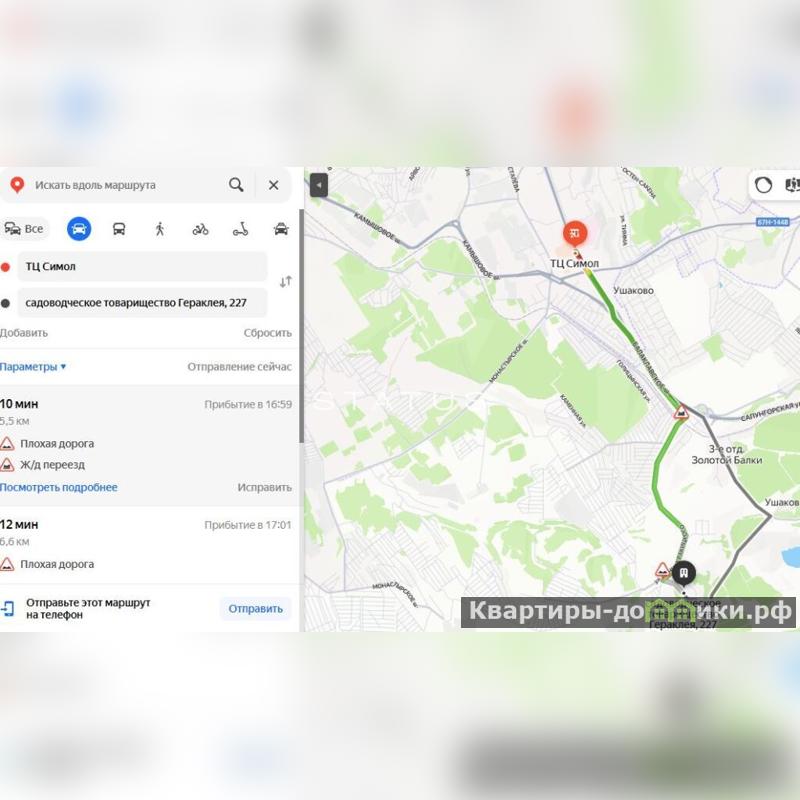Screen dimensions: 800x800
Task: Click the route panel scrollbar
Action: pyautogui.click(x=302, y=327)
